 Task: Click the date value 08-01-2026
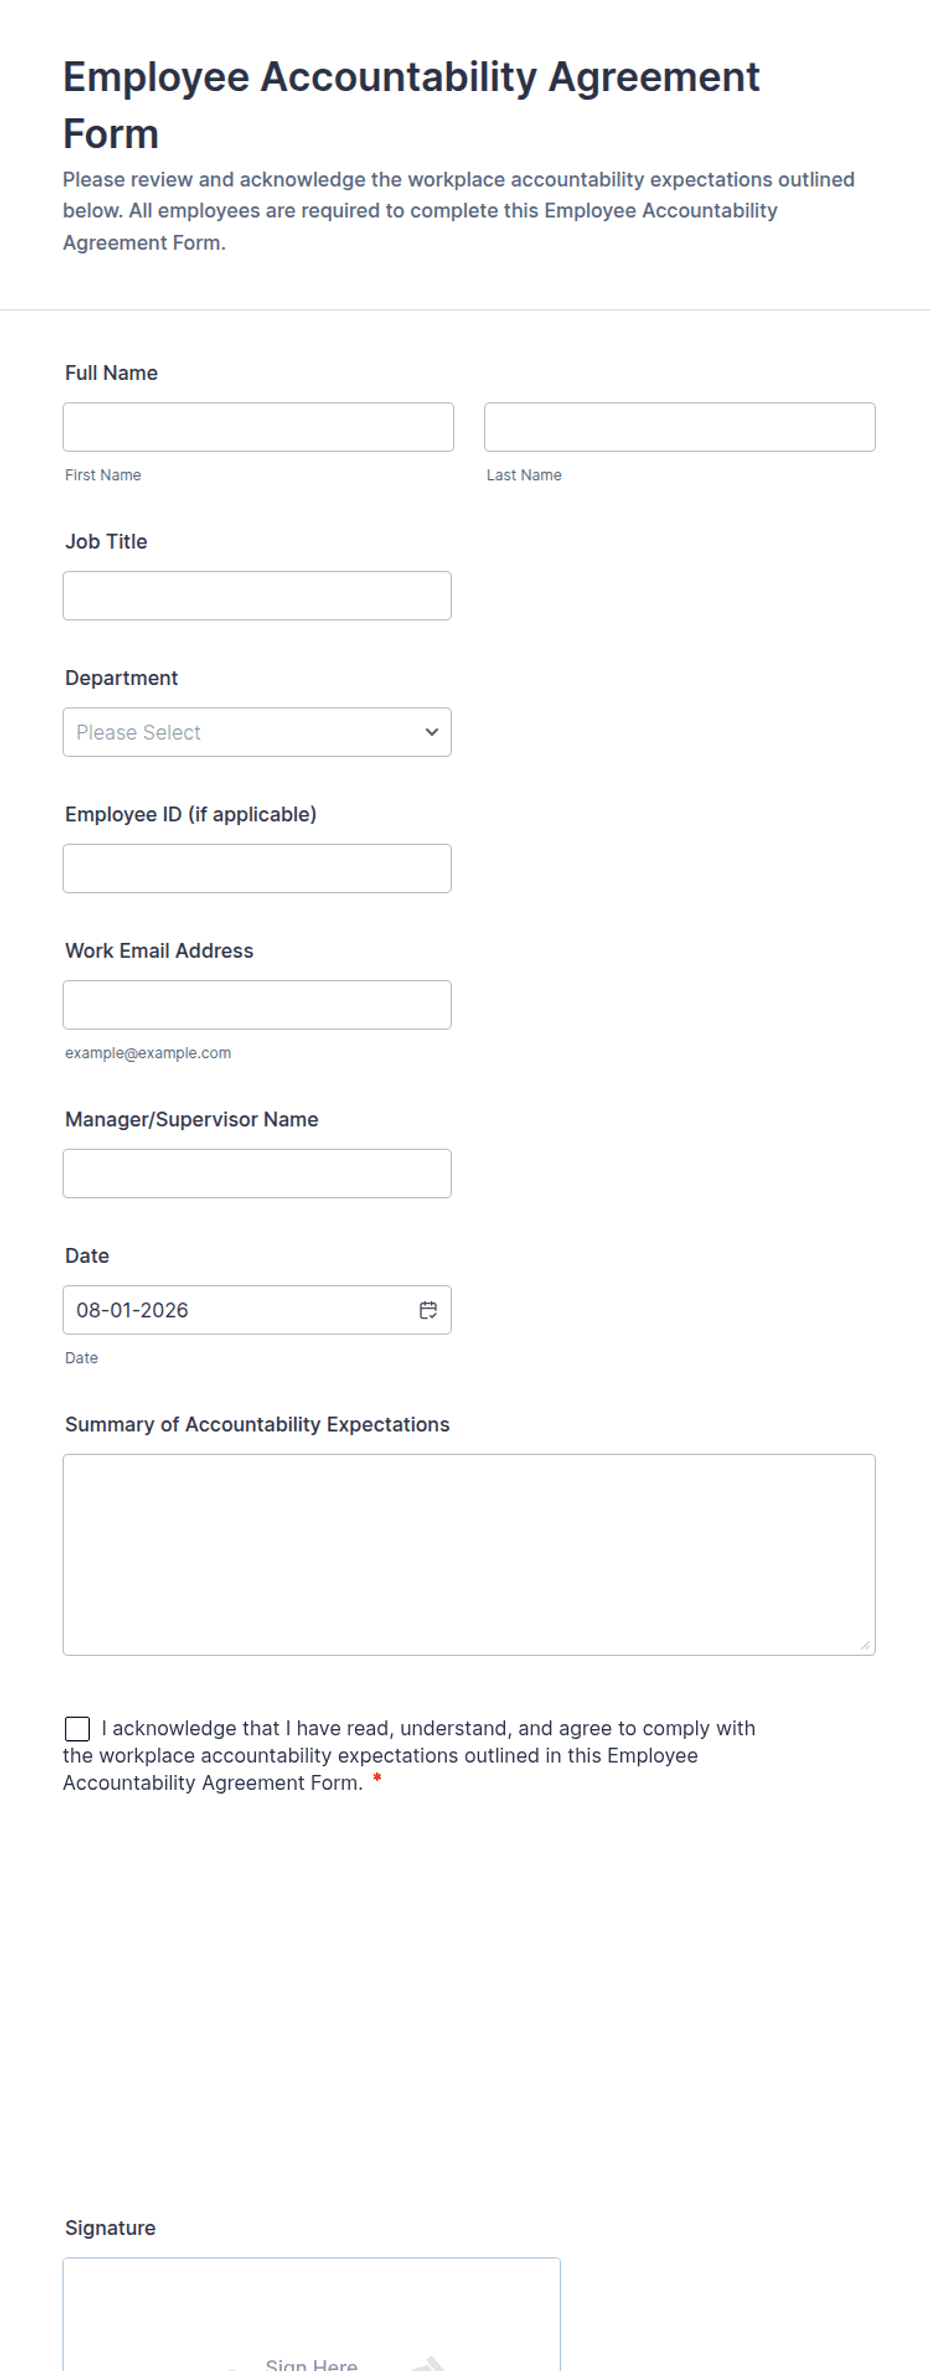tap(132, 1310)
